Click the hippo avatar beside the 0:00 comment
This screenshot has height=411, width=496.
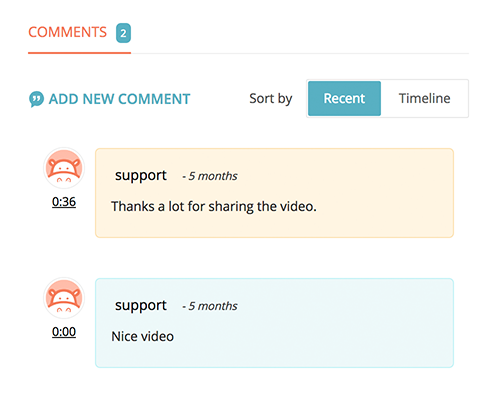point(64,298)
